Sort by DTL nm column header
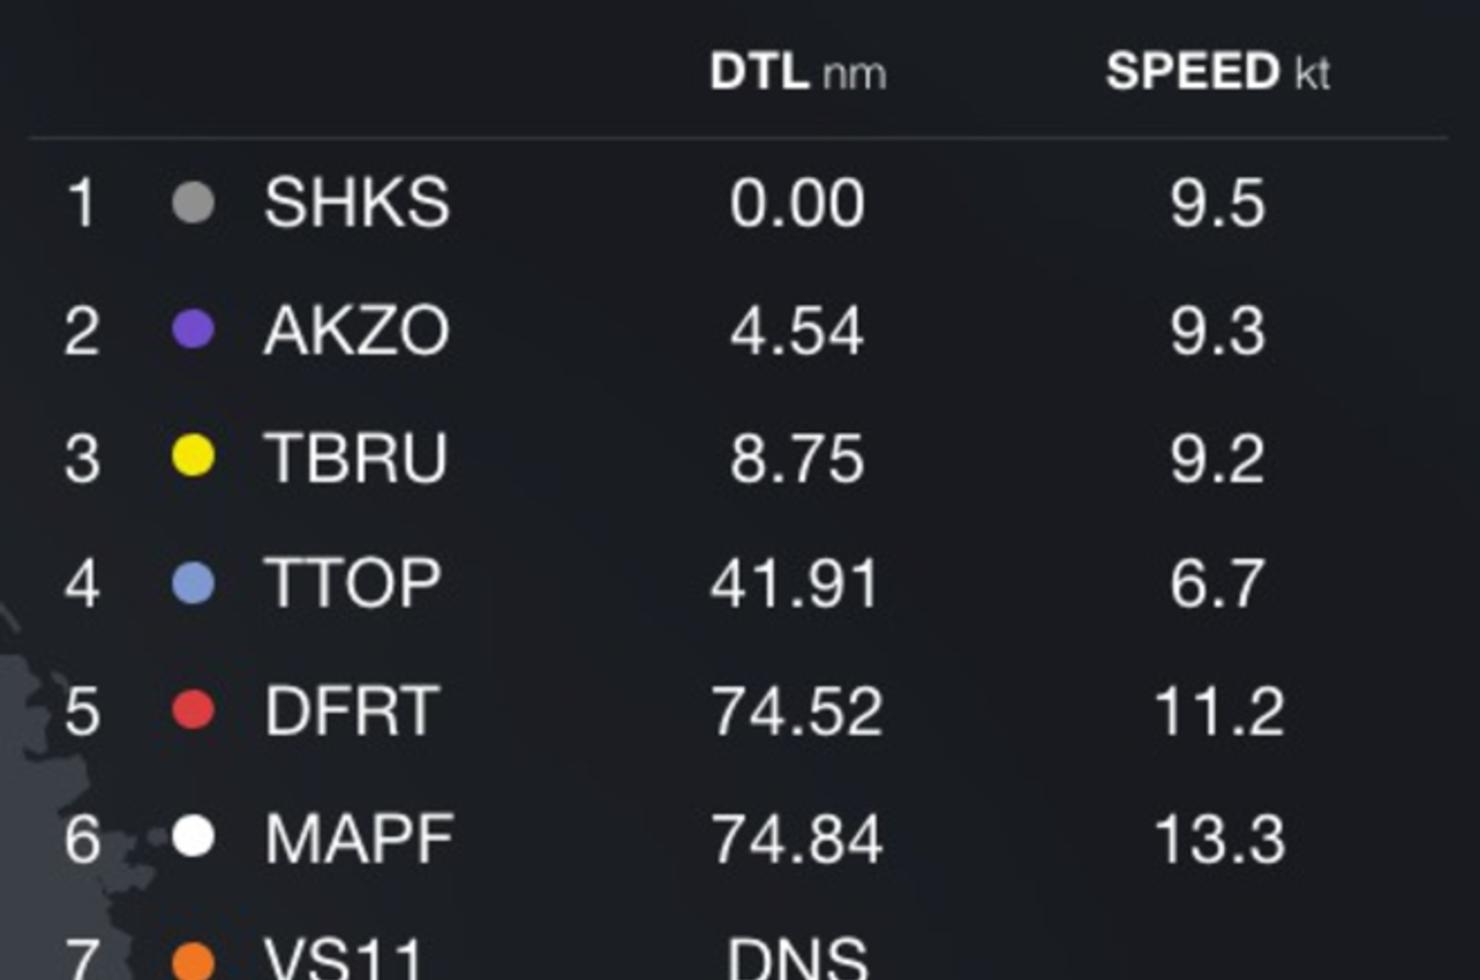This screenshot has height=980, width=1480. point(798,72)
